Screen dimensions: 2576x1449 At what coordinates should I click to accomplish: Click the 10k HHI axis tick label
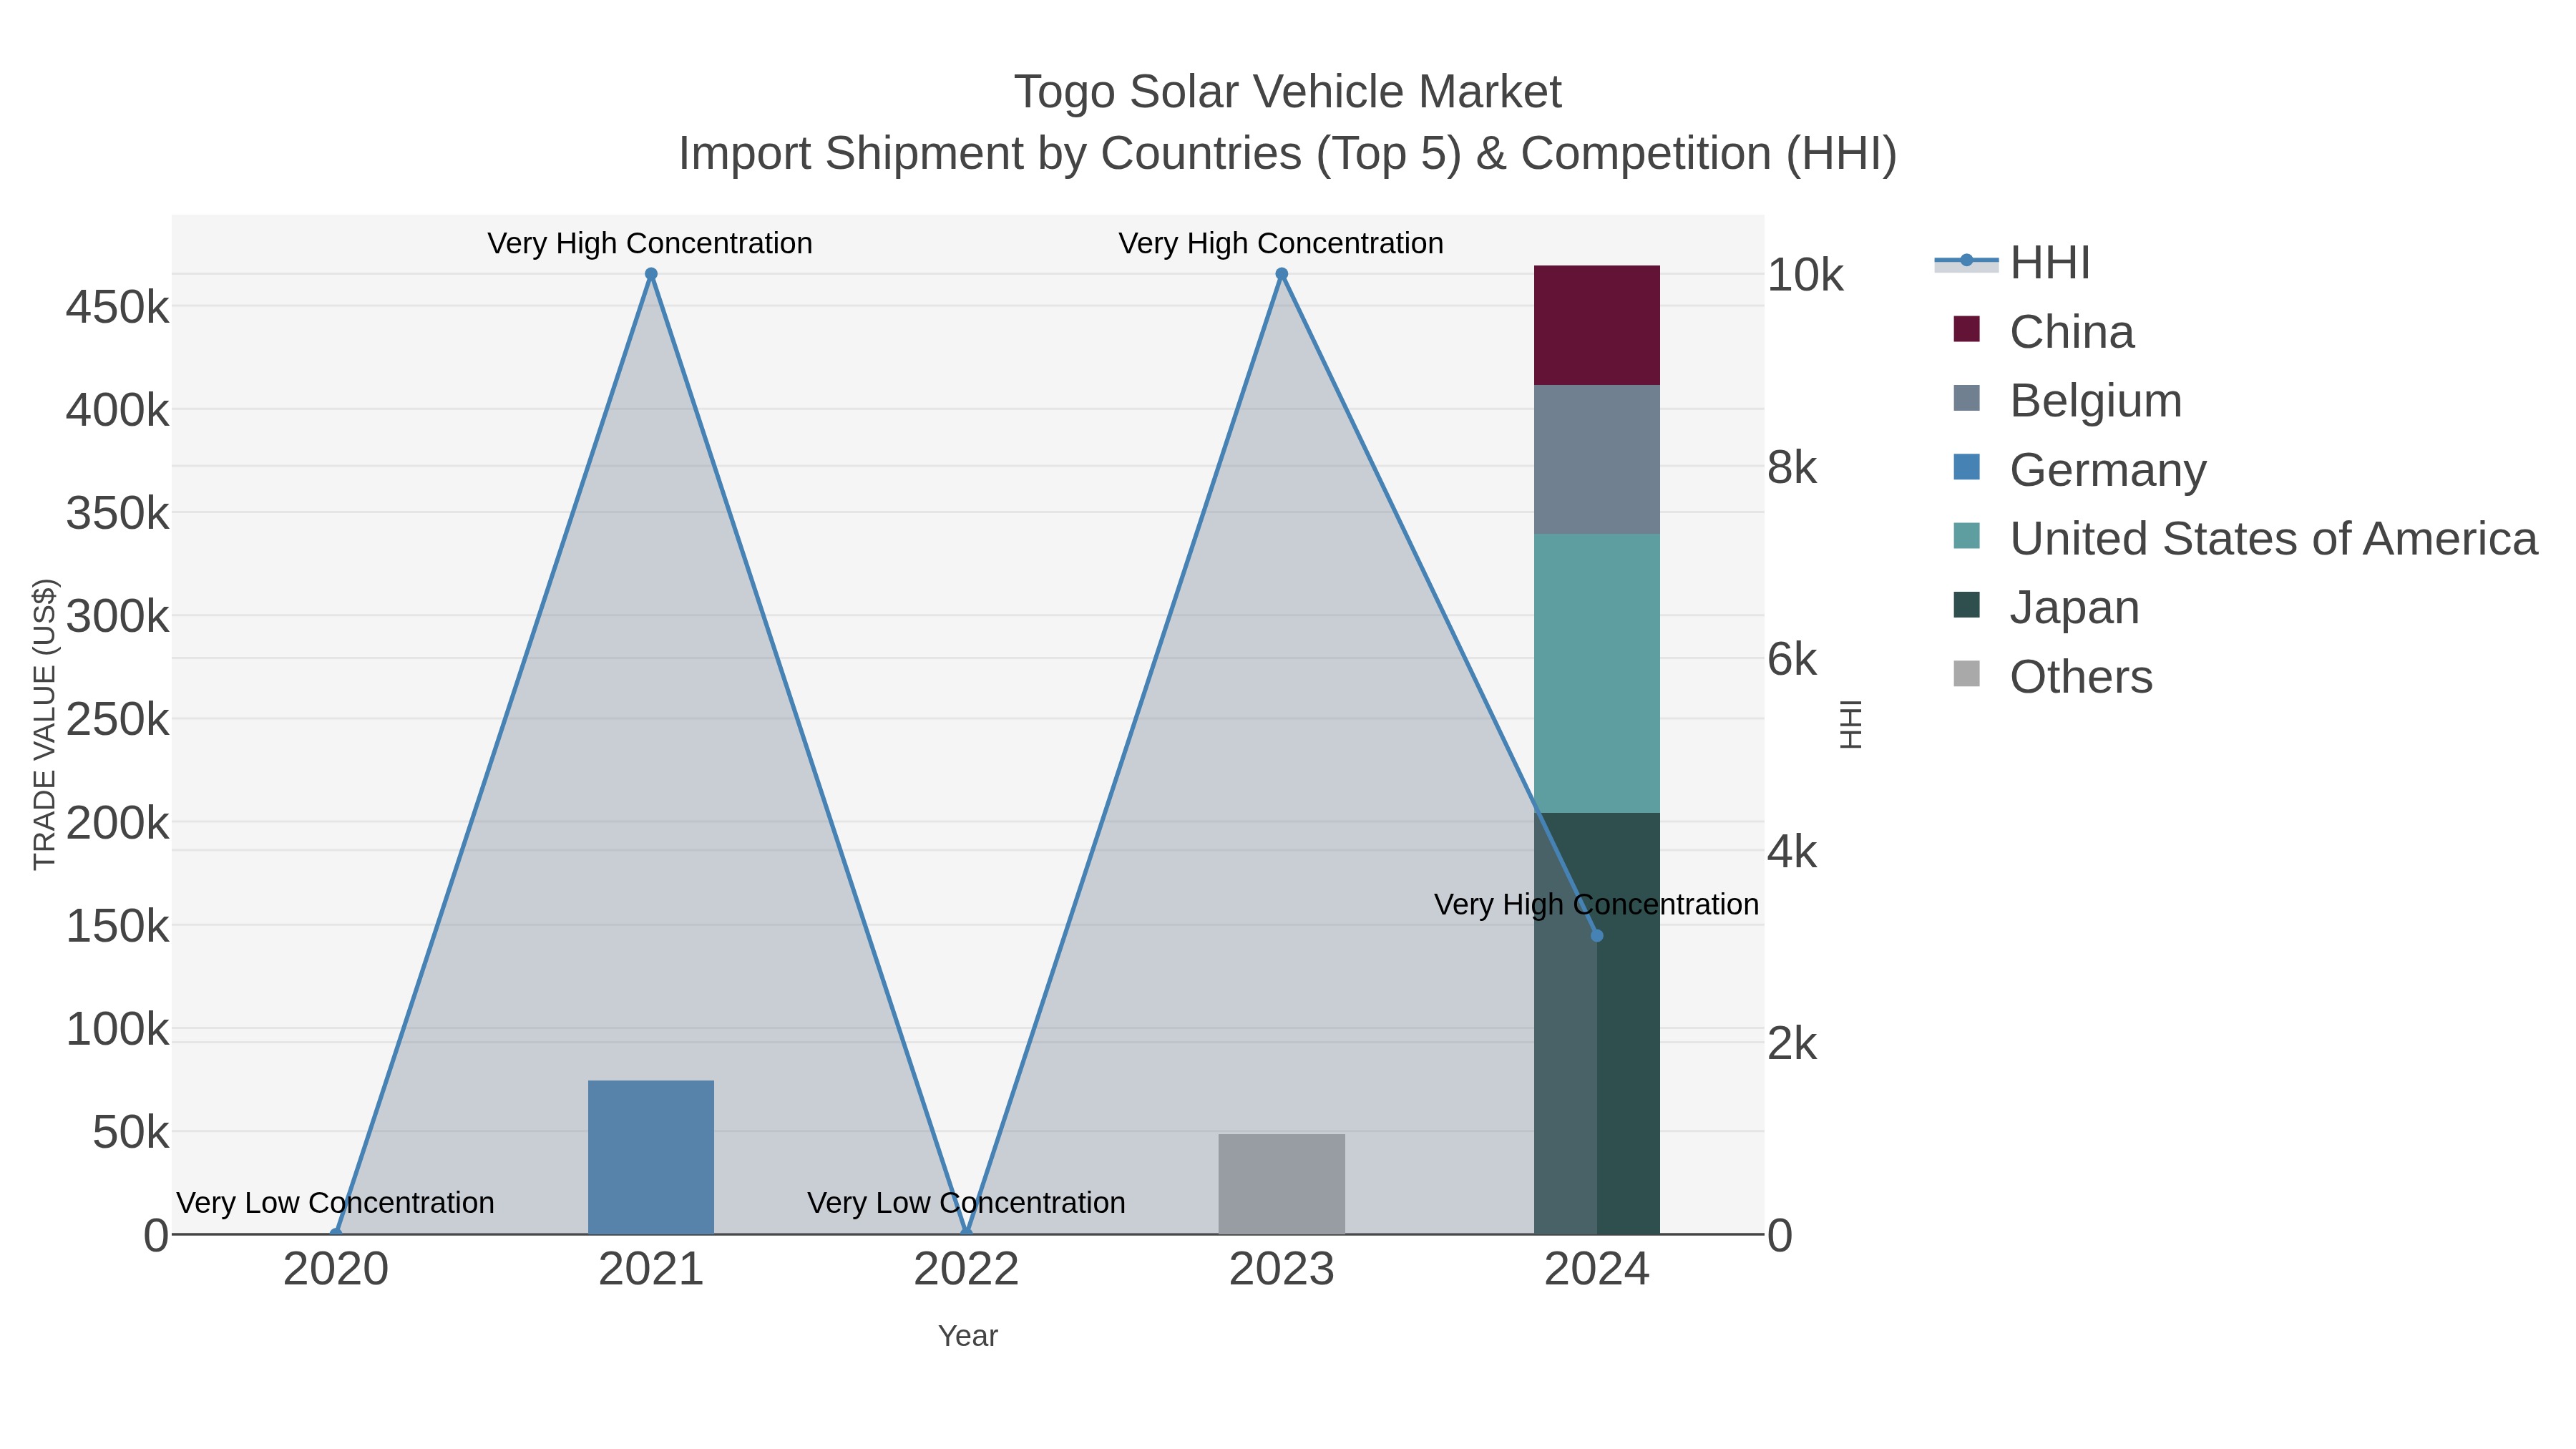[1805, 275]
